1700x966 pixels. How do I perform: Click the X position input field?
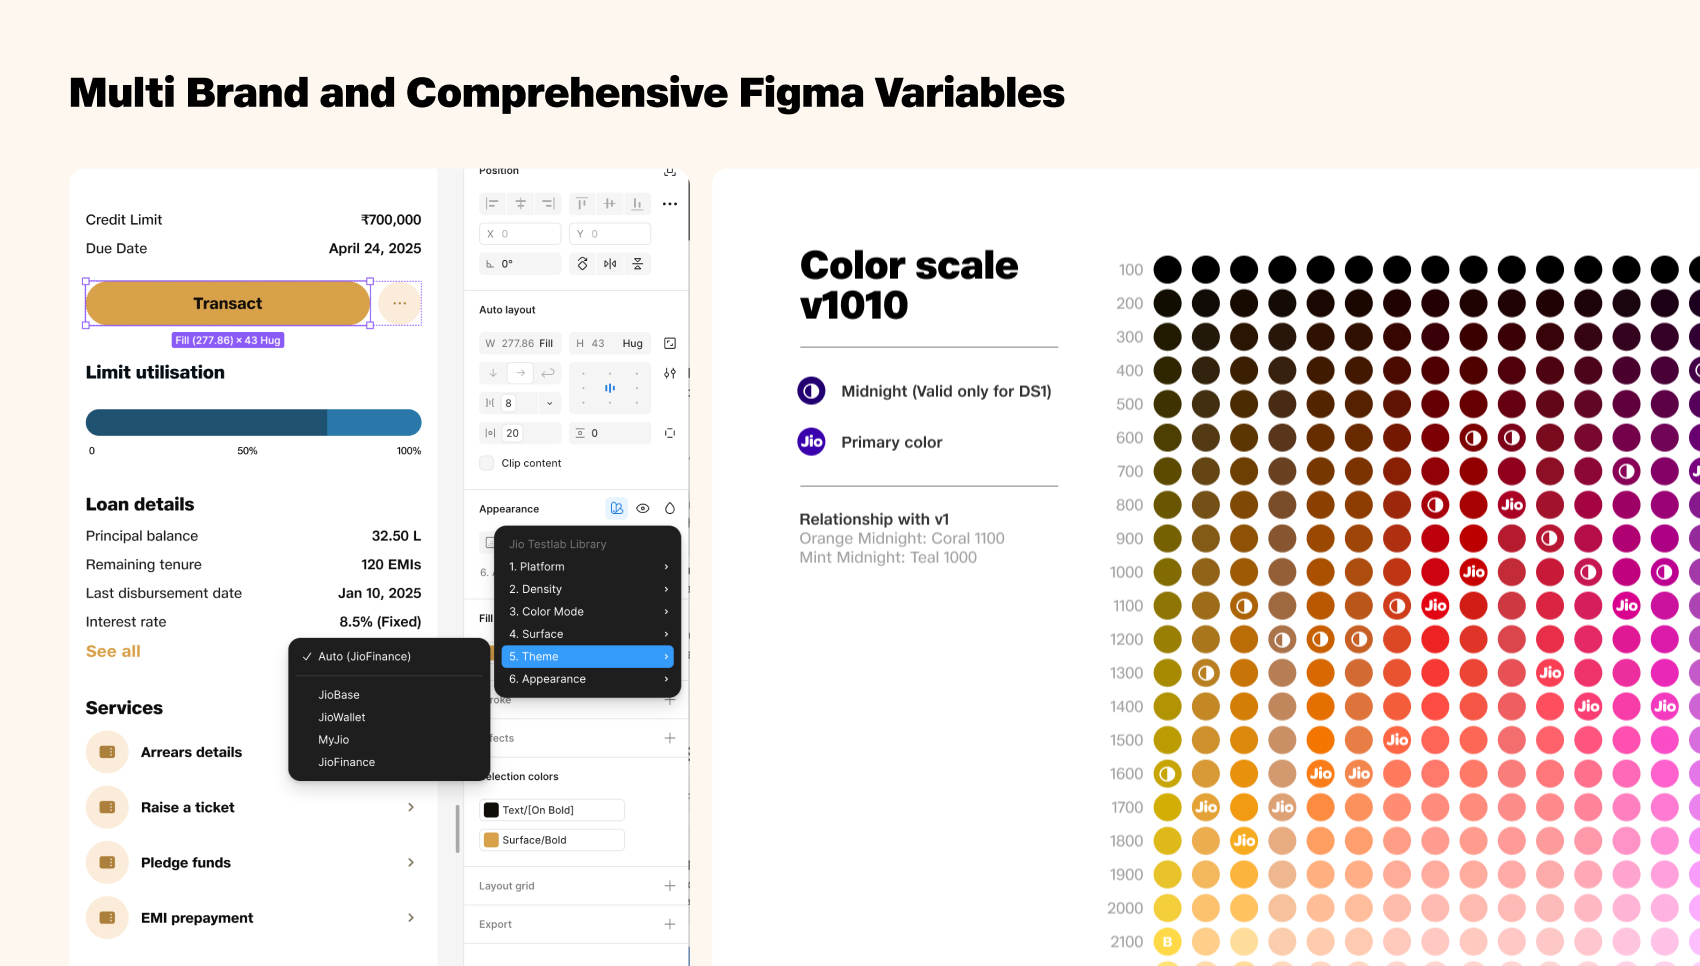coord(520,234)
